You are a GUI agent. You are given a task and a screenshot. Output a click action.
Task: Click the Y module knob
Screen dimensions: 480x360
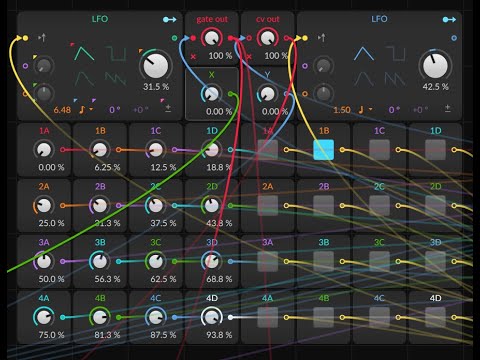pyautogui.click(x=268, y=94)
